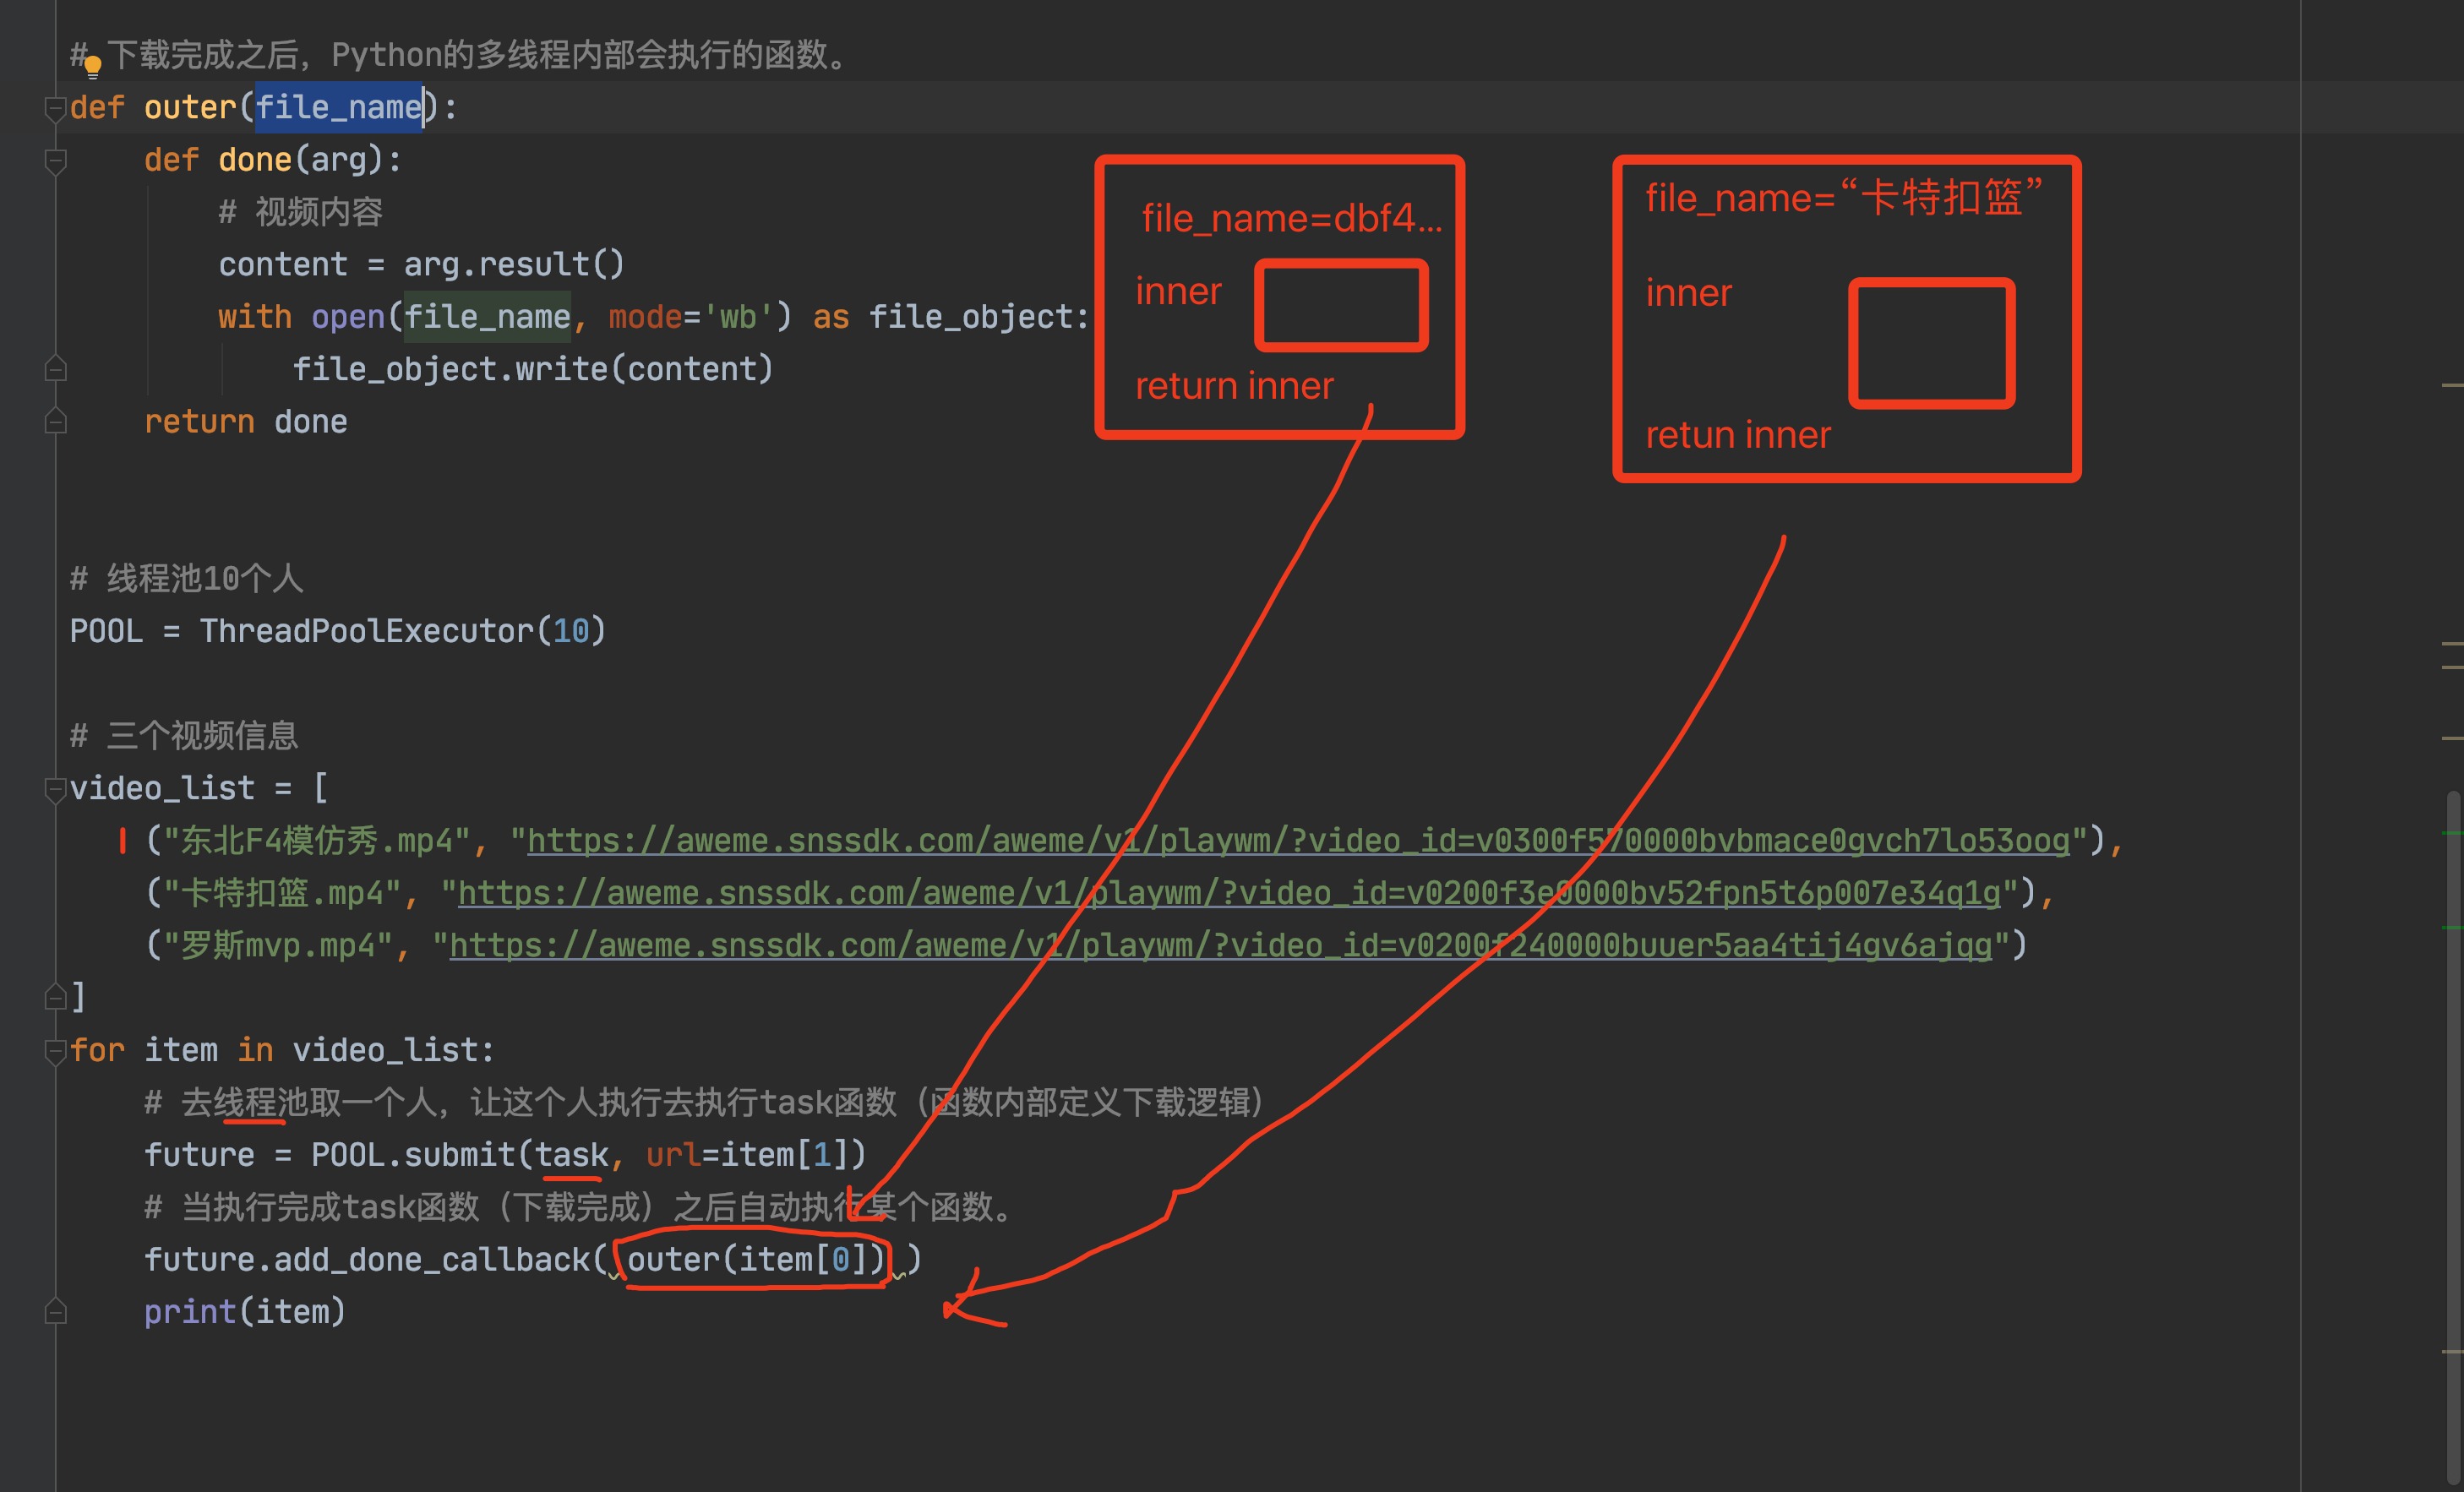
Task: Click the fold end marker beside file_object.write
Action: tap(56, 369)
